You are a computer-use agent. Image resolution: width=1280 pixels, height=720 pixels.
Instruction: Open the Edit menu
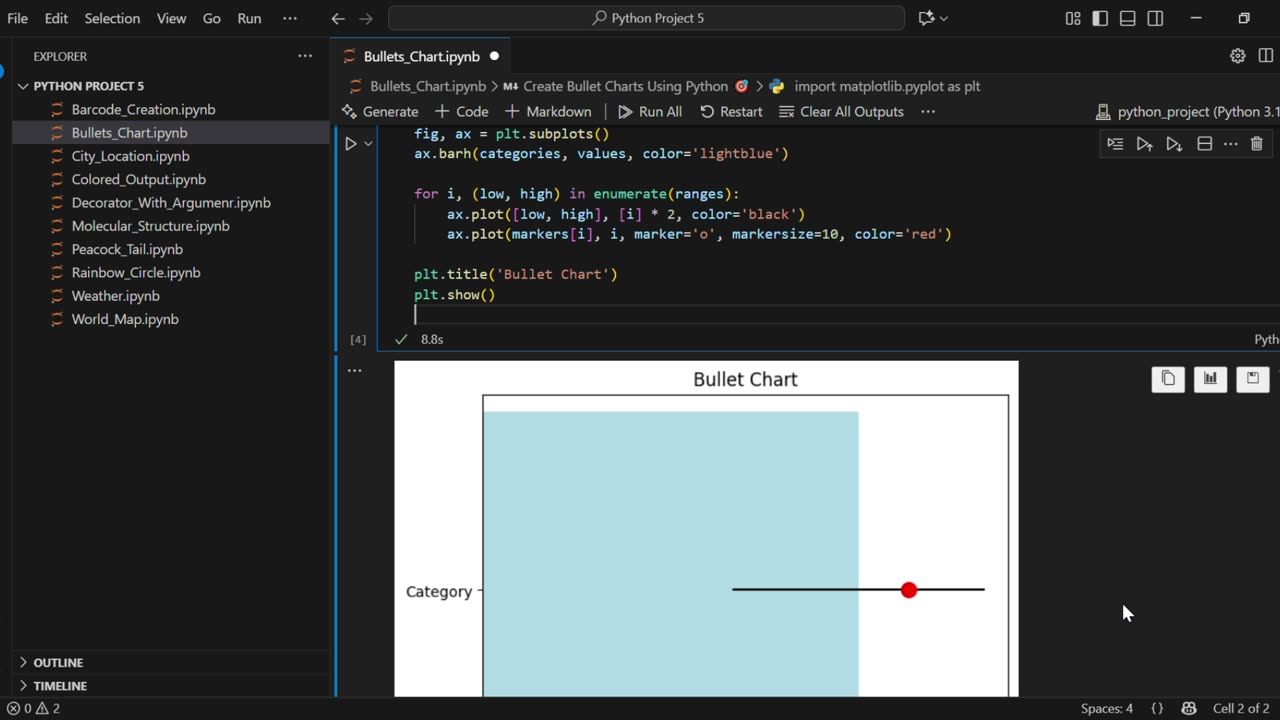[x=56, y=18]
